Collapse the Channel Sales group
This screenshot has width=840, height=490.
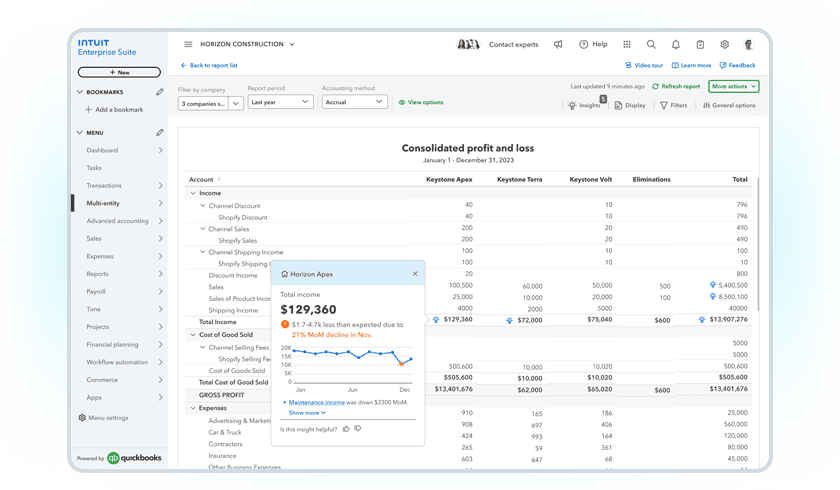point(202,229)
